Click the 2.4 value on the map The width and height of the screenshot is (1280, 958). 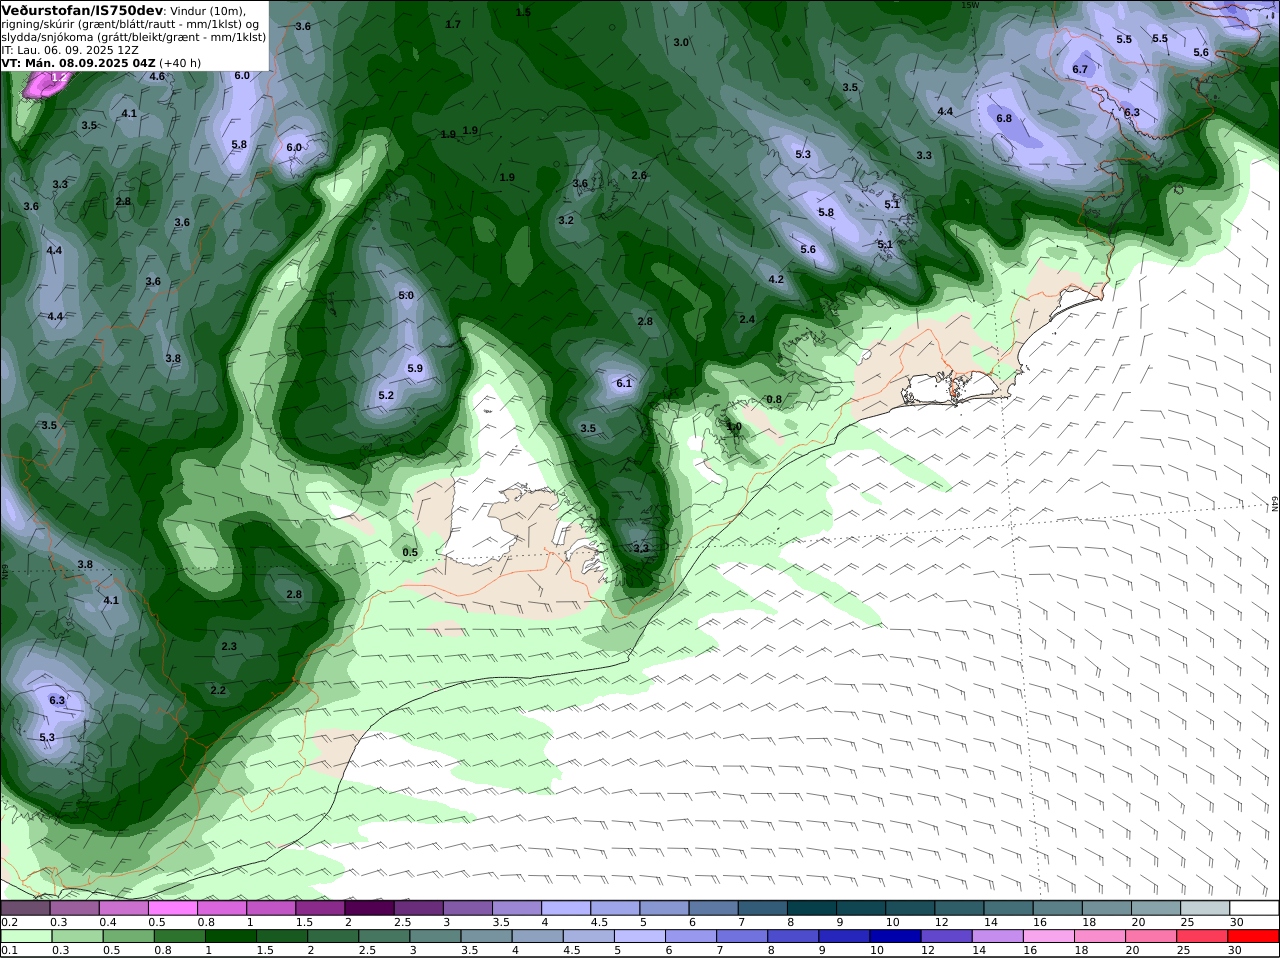point(747,319)
